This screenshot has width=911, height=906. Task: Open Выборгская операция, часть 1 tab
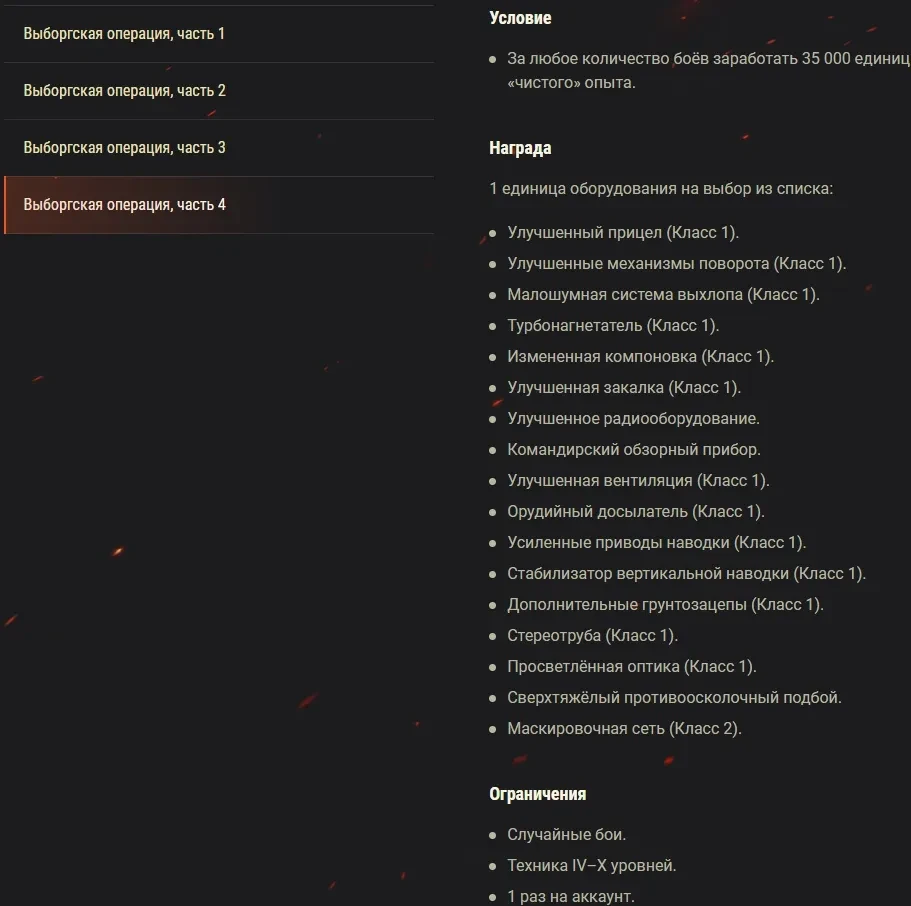(125, 34)
